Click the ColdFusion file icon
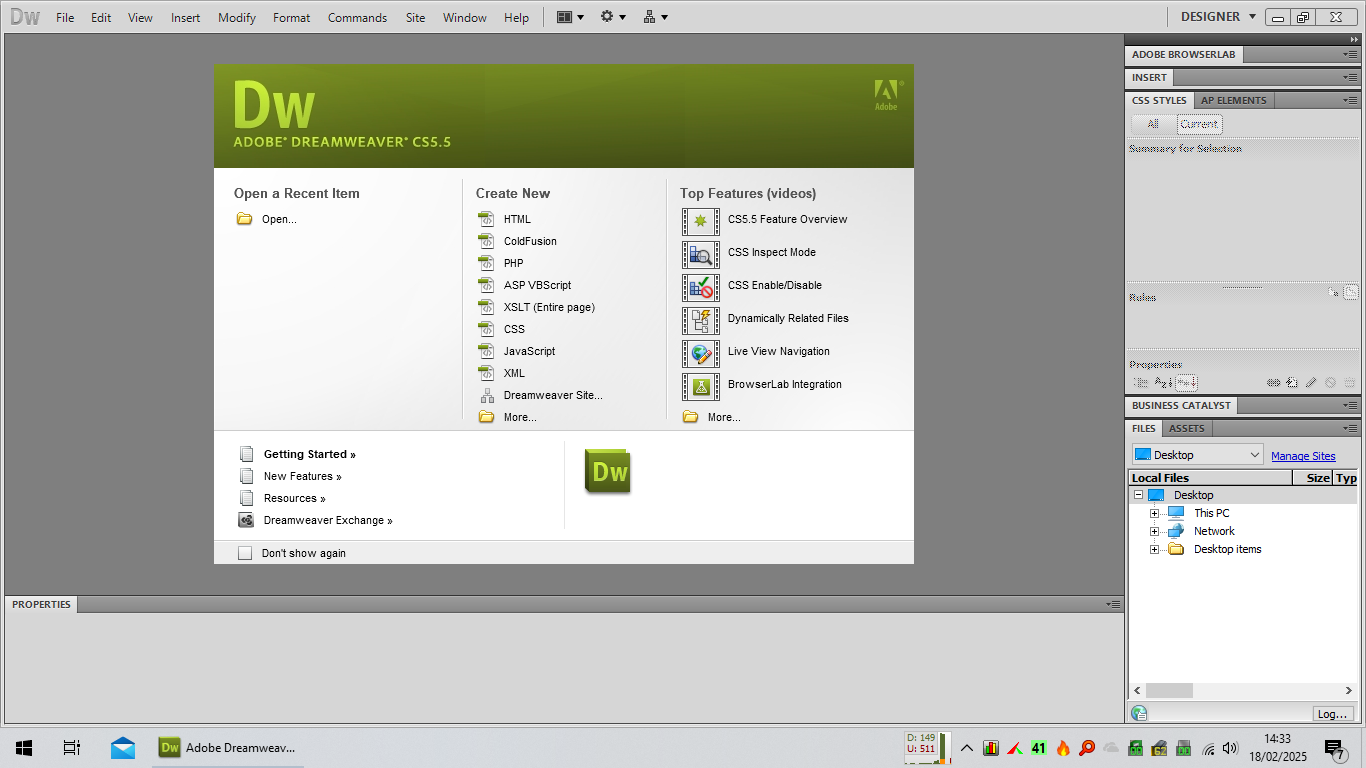The height and width of the screenshot is (768, 1366). [486, 241]
